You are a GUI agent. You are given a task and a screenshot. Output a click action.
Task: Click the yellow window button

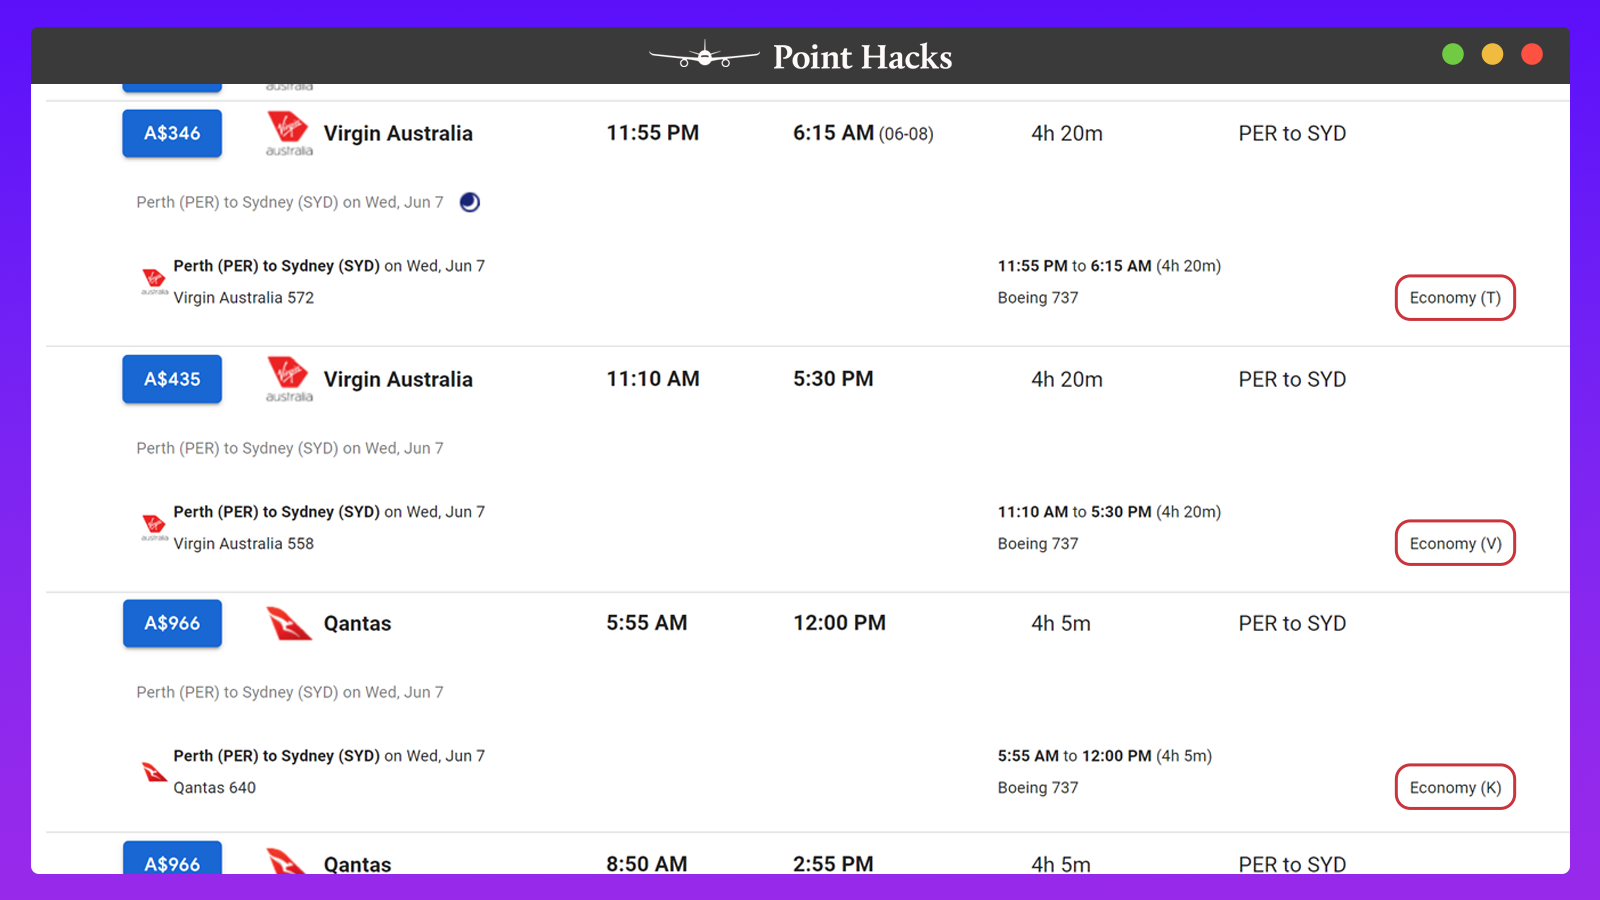[x=1492, y=54]
